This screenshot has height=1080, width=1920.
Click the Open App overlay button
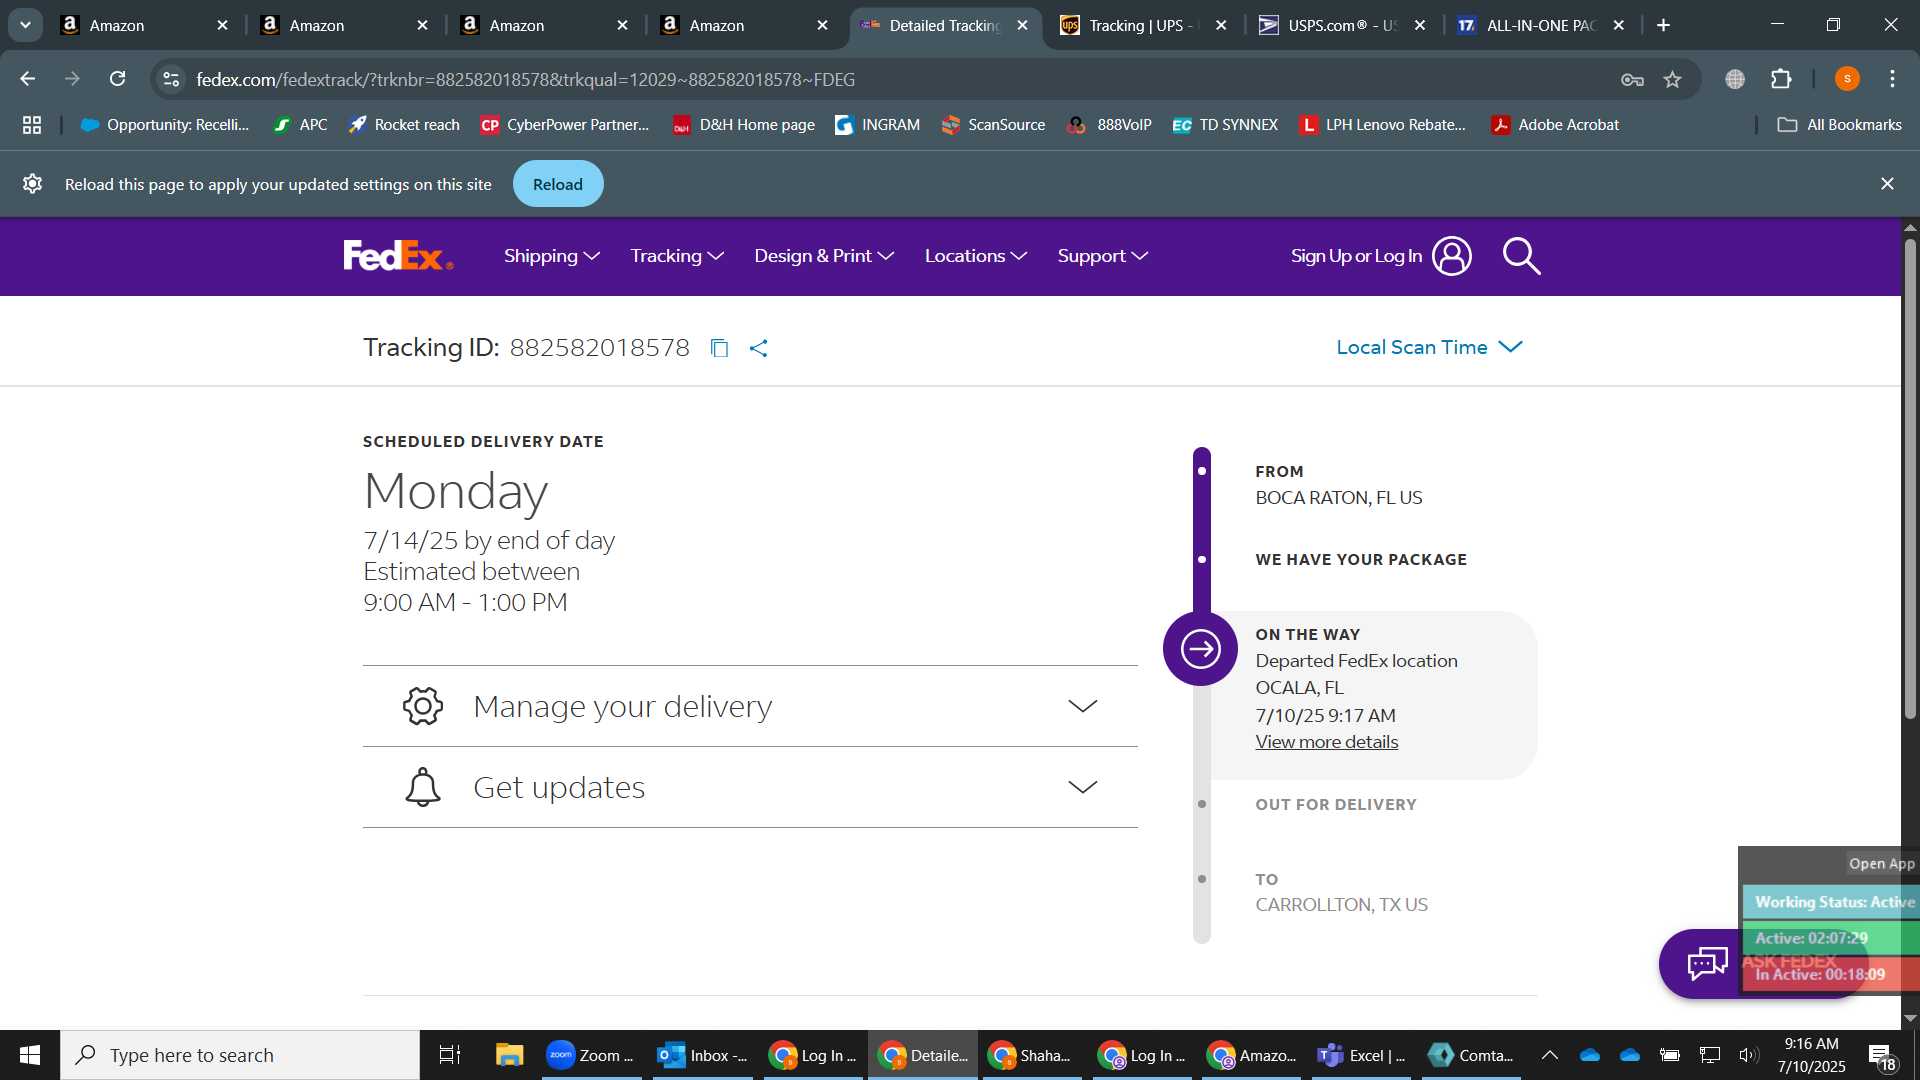1881,864
